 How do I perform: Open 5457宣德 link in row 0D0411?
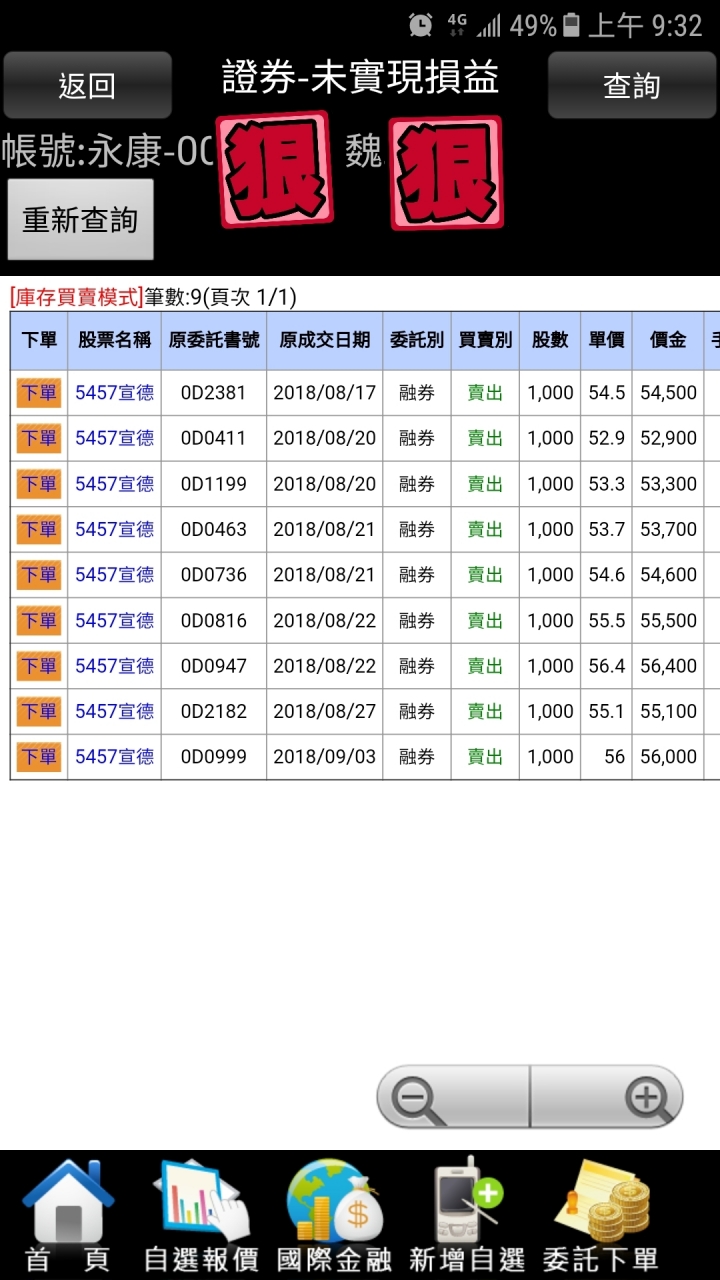(115, 438)
